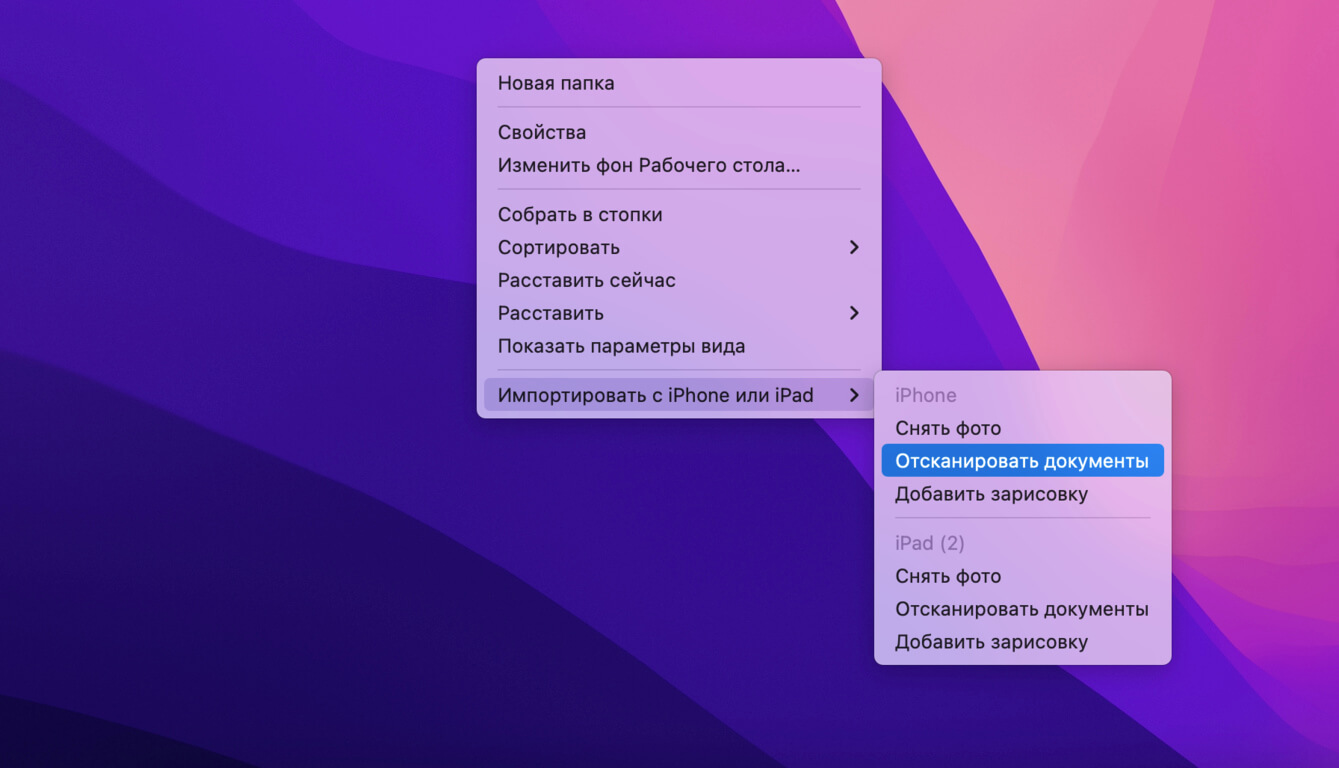Click "Снять фото" in the iPhone section
The width and height of the screenshot is (1339, 768).
(947, 427)
